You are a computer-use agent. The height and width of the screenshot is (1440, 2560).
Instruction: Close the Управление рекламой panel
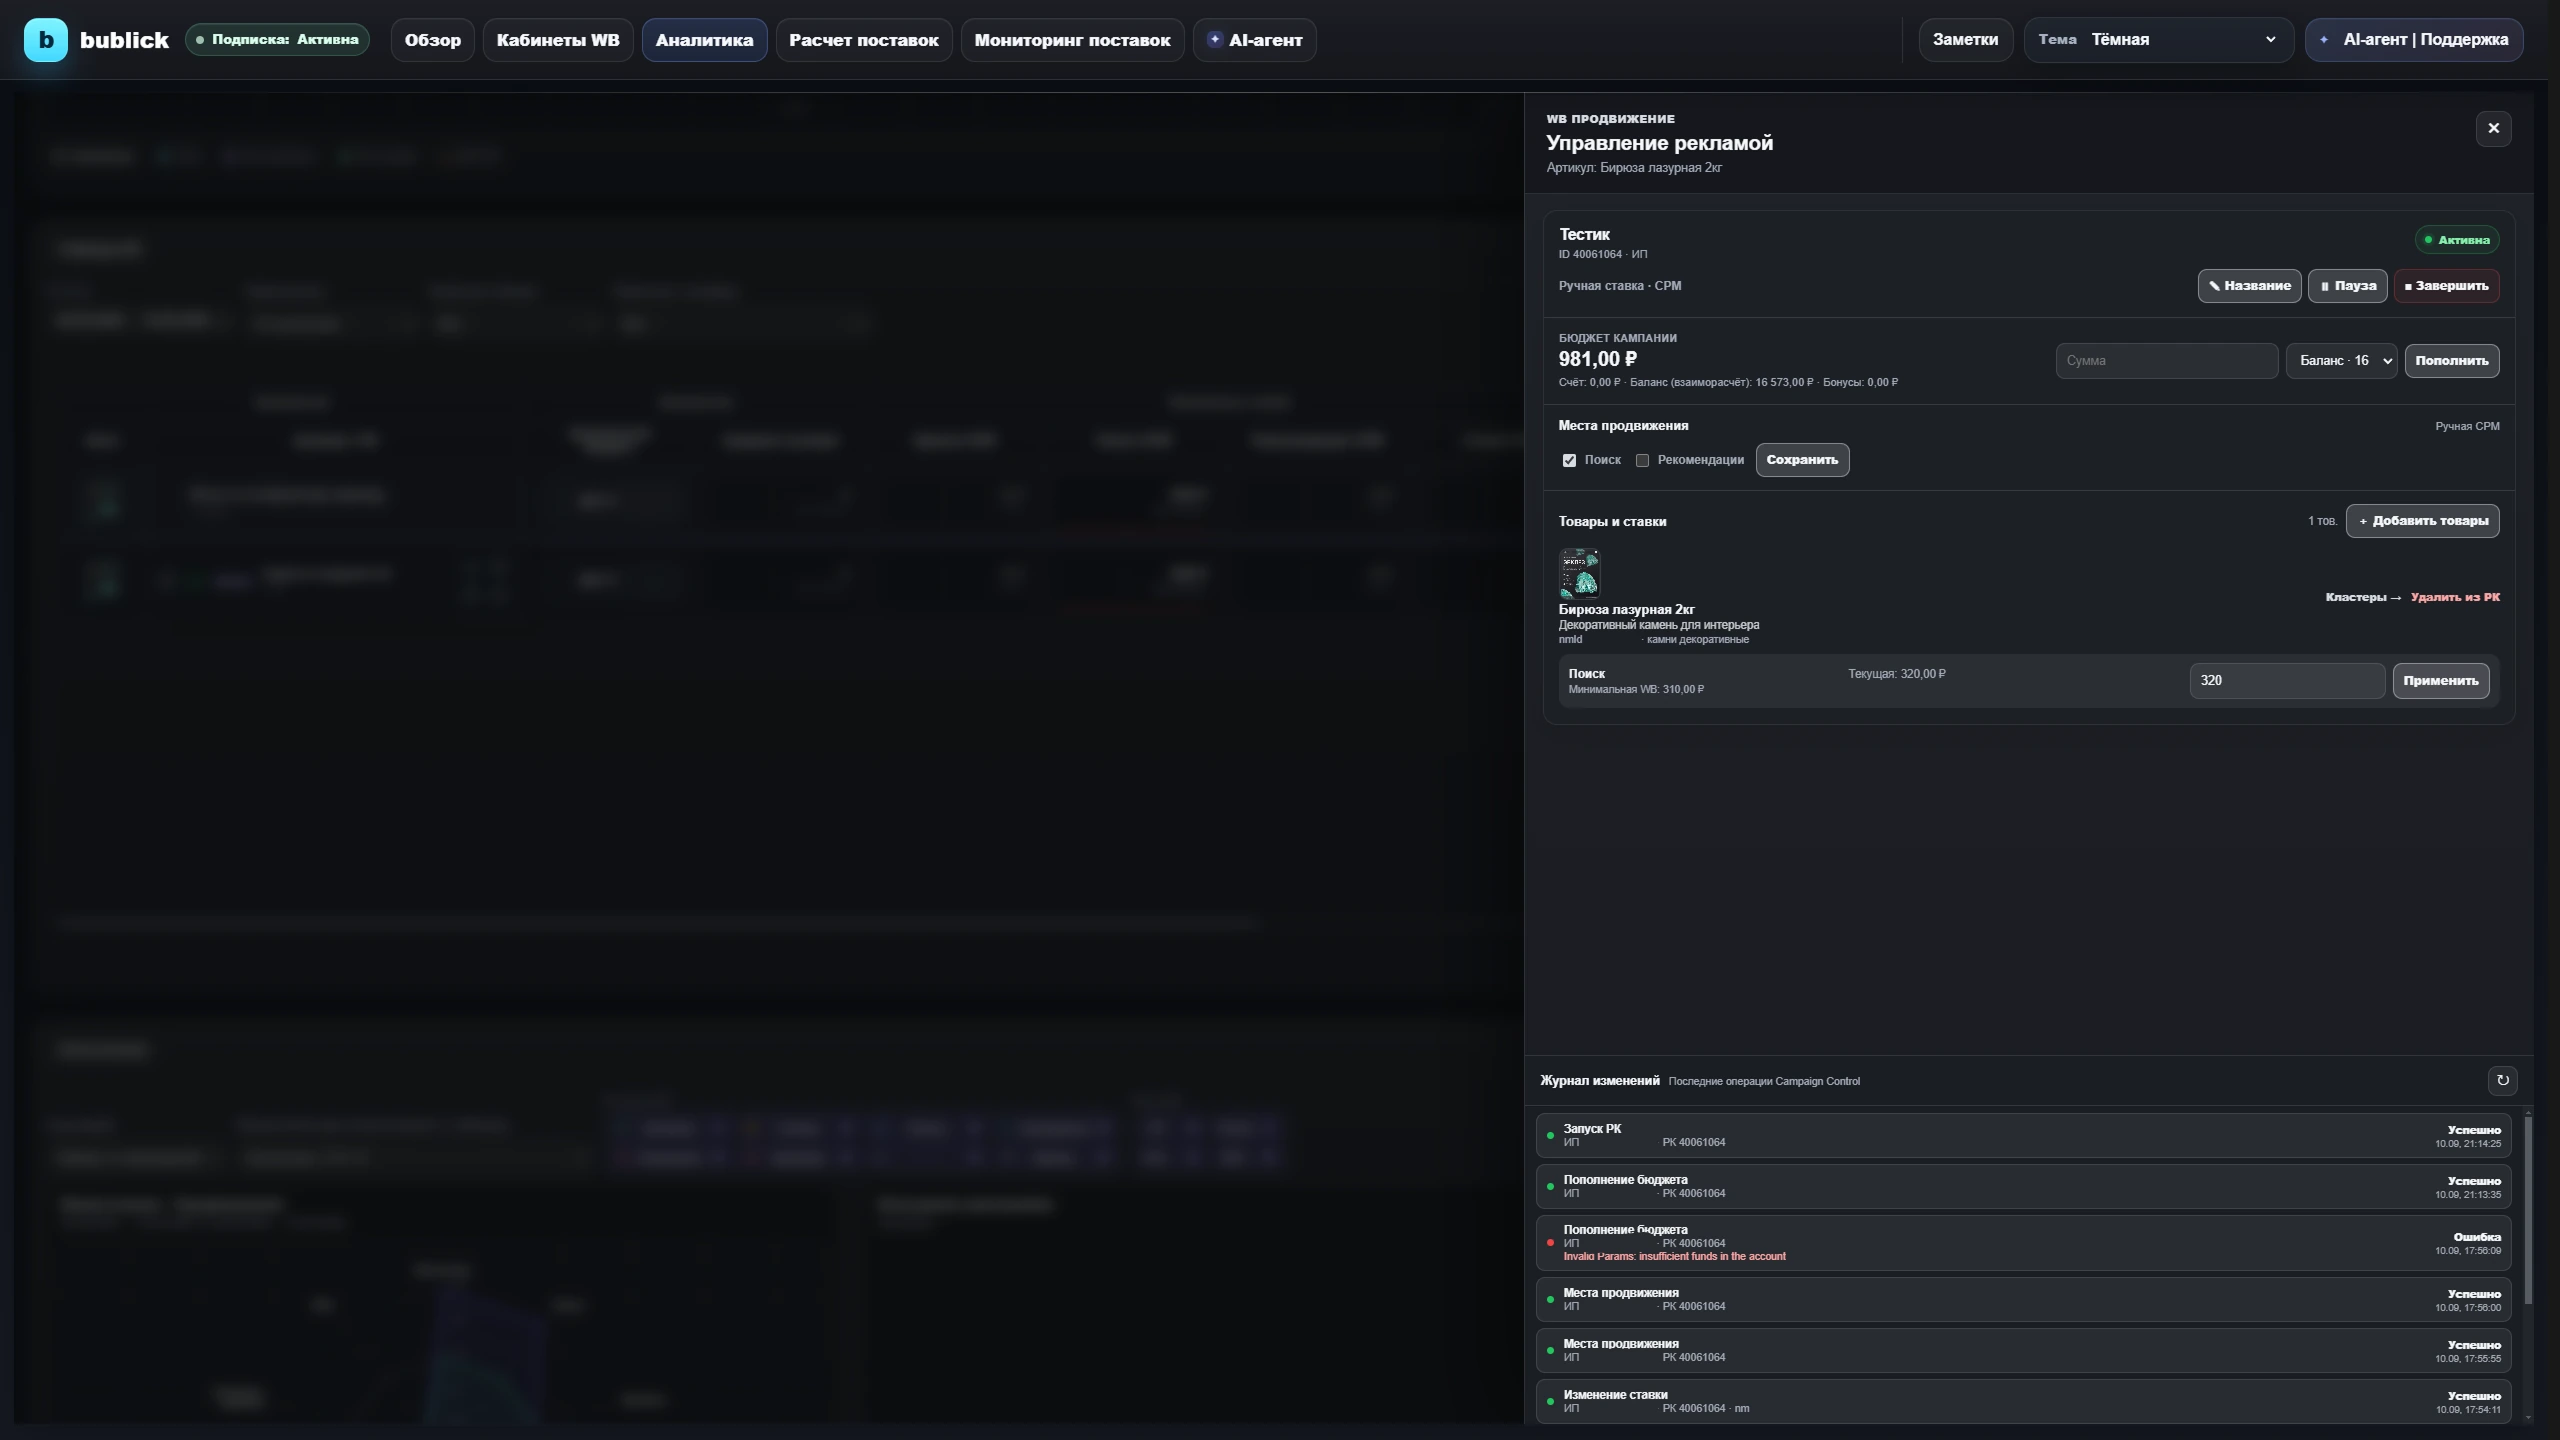pyautogui.click(x=2493, y=128)
